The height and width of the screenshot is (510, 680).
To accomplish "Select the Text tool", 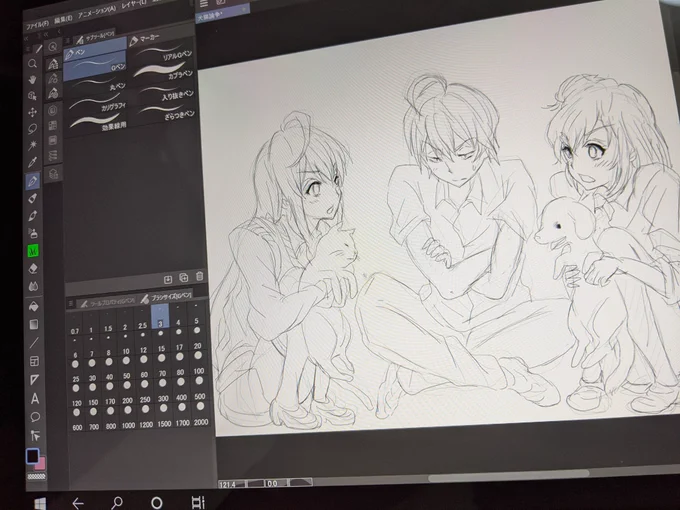I will click(35, 399).
